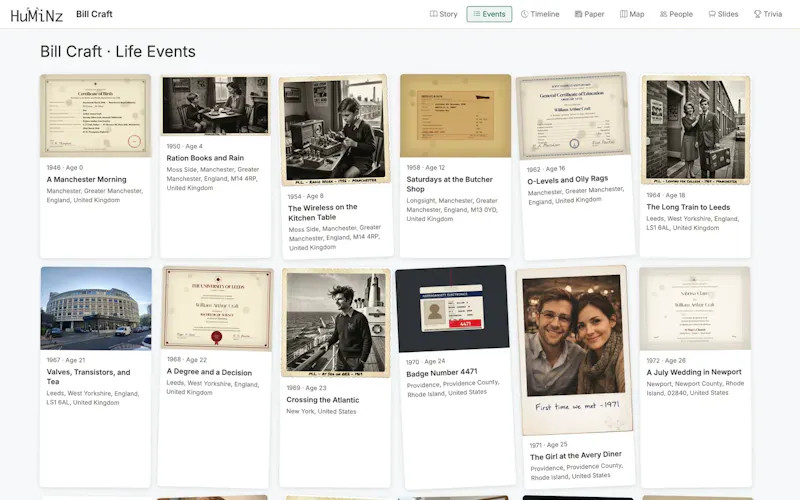The height and width of the screenshot is (500, 800).
Task: Click title 'The Wireless on the Kitchen Table'
Action: point(323,212)
